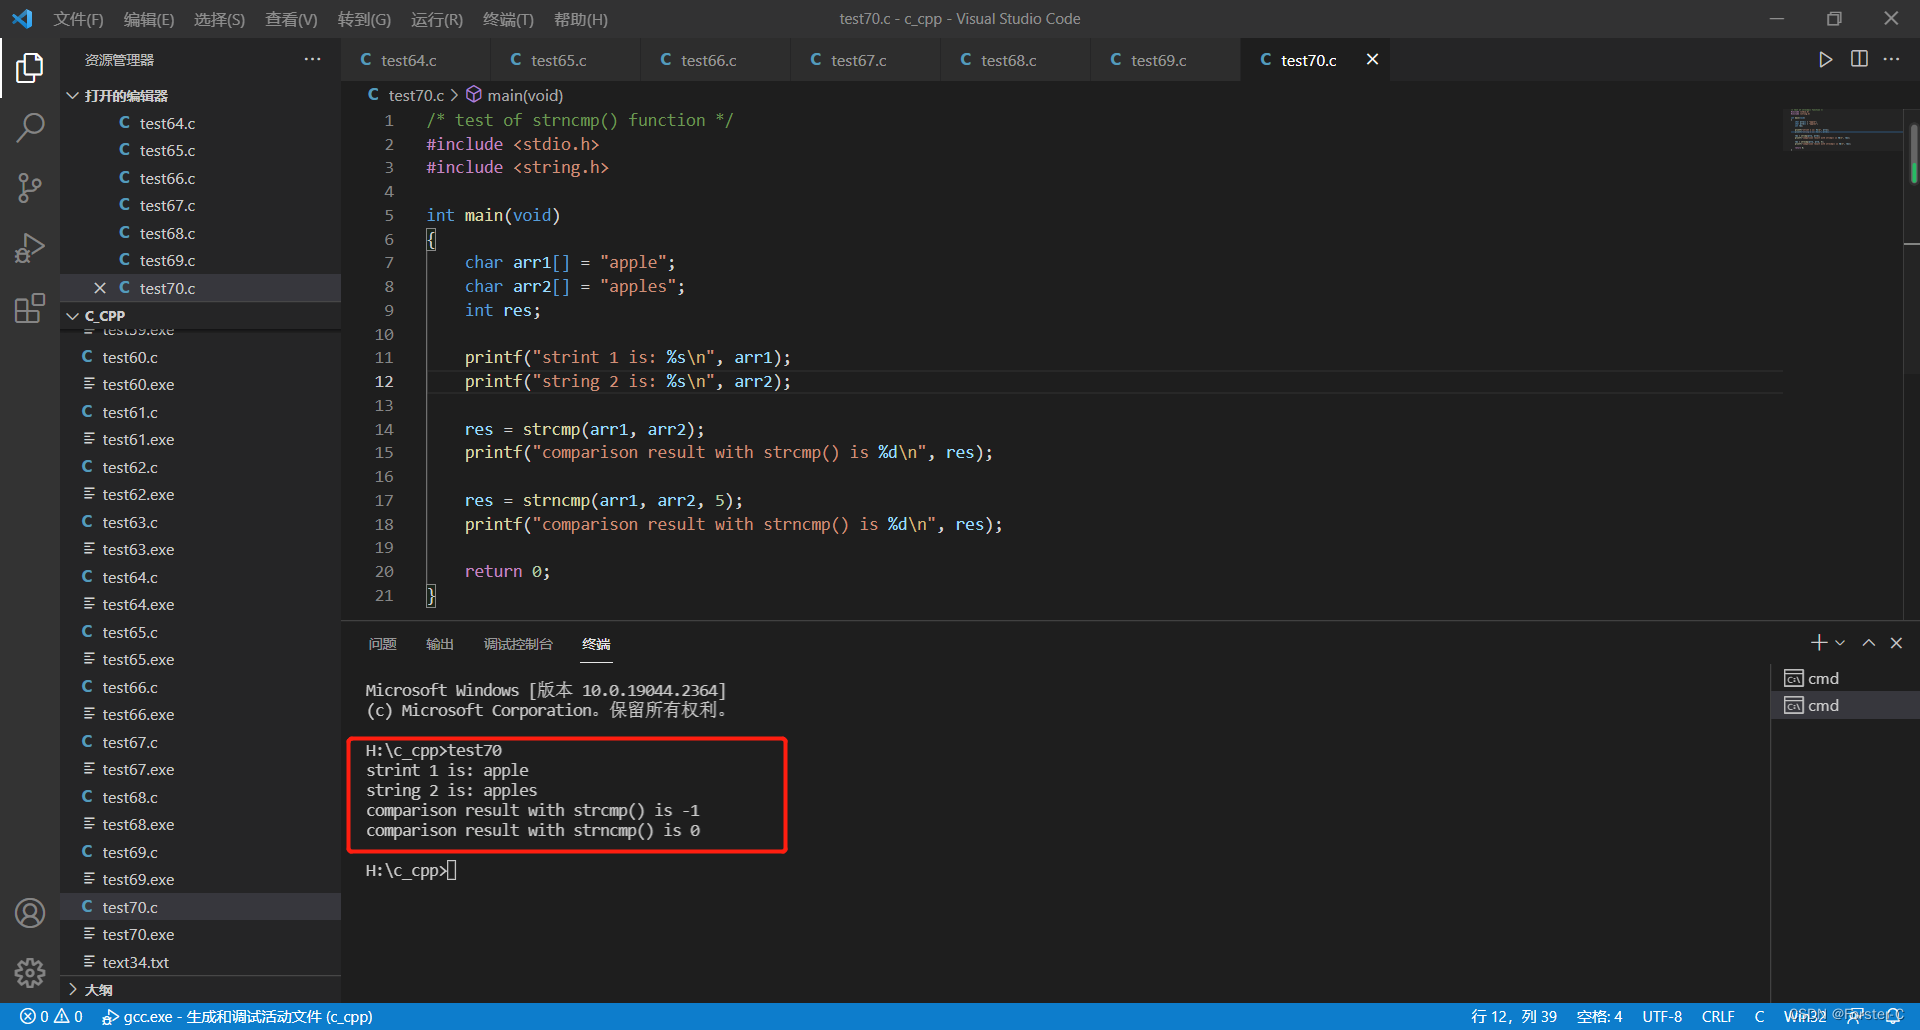Open test62.exe in the file tree
1920x1030 pixels.
(x=200, y=494)
